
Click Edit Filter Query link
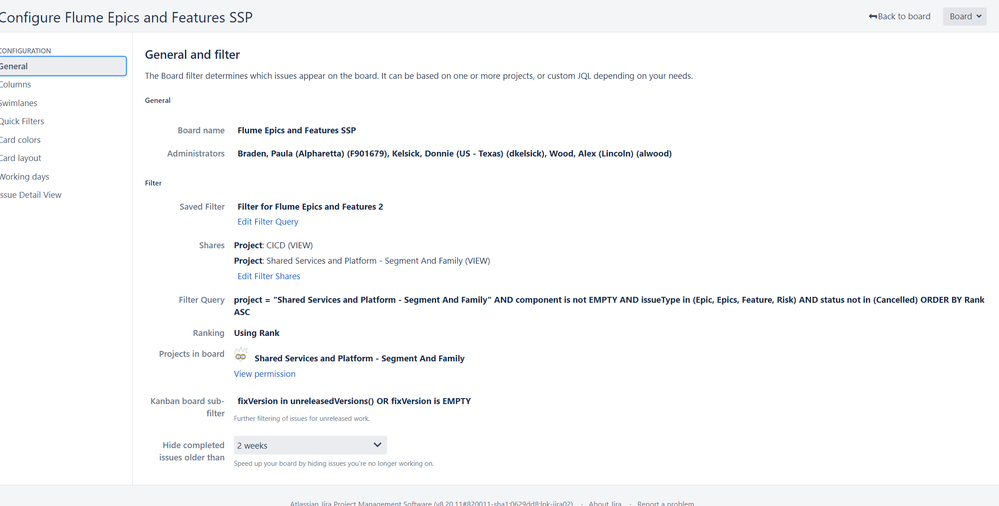pyautogui.click(x=268, y=222)
